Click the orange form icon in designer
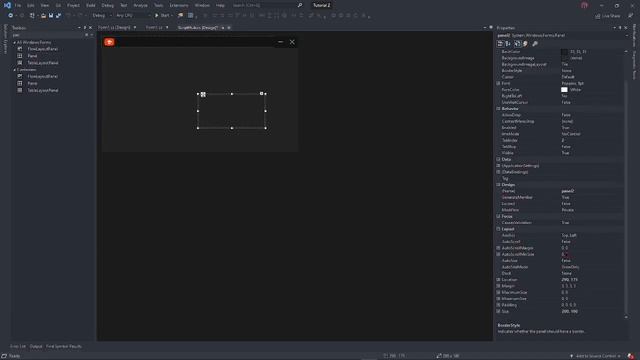Screen dimensions: 640x360 pos(109,42)
